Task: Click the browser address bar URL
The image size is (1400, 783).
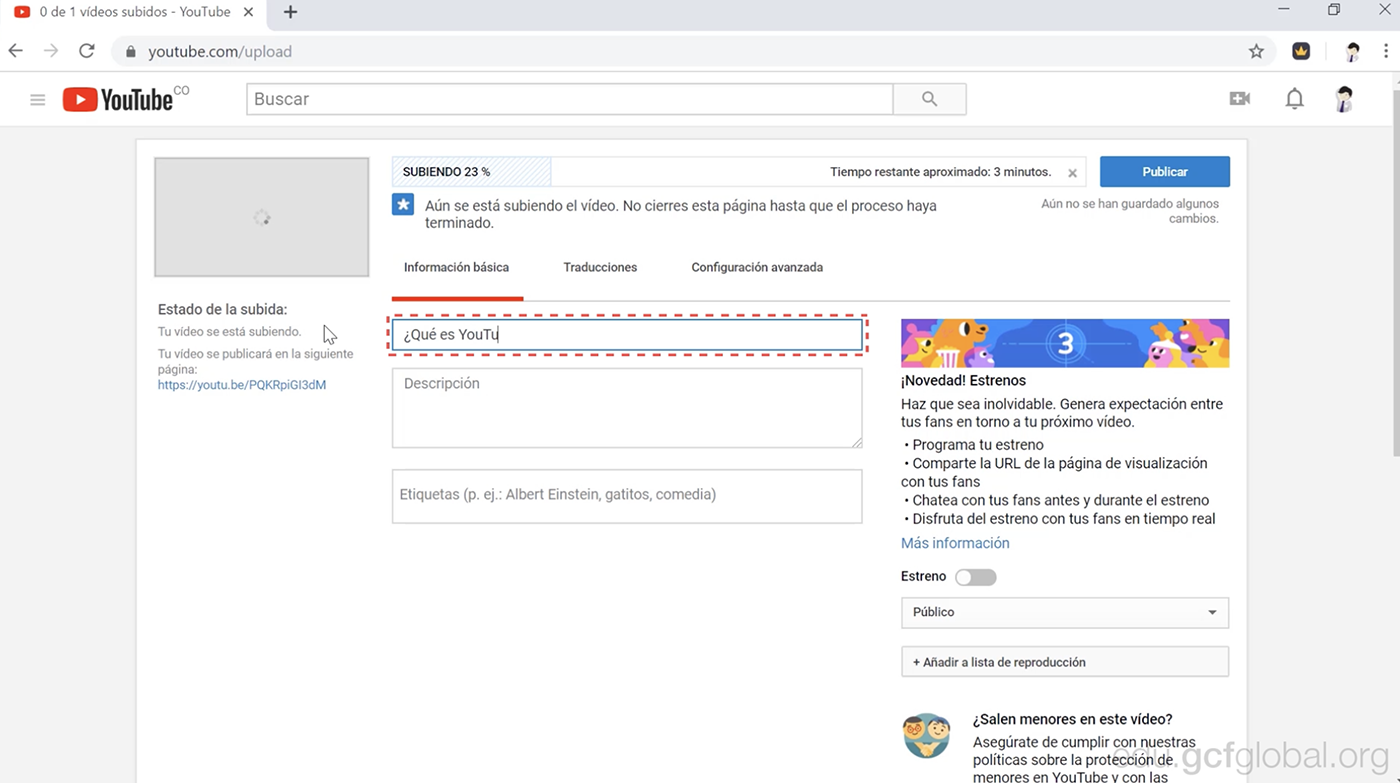Action: point(220,52)
